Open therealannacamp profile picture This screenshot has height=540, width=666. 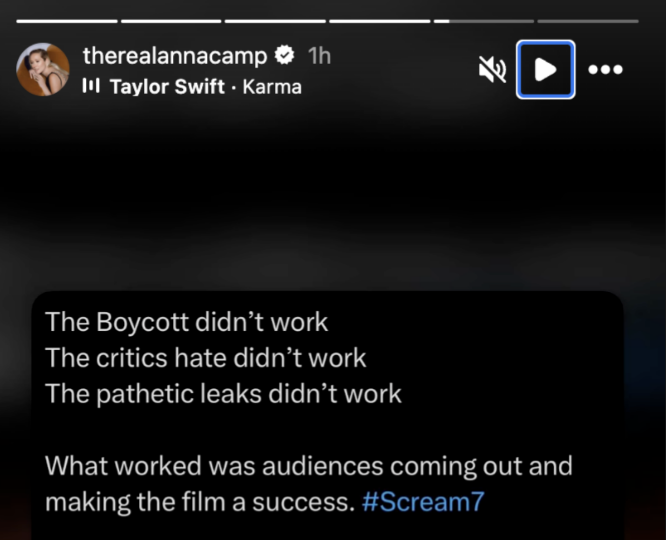tap(43, 69)
